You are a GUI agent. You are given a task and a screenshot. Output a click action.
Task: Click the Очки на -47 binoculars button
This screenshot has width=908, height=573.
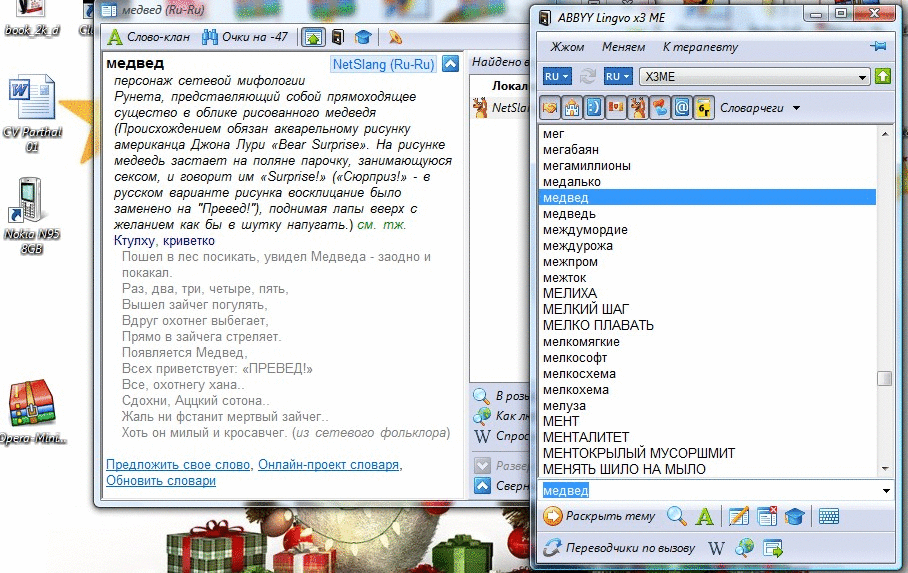point(245,37)
